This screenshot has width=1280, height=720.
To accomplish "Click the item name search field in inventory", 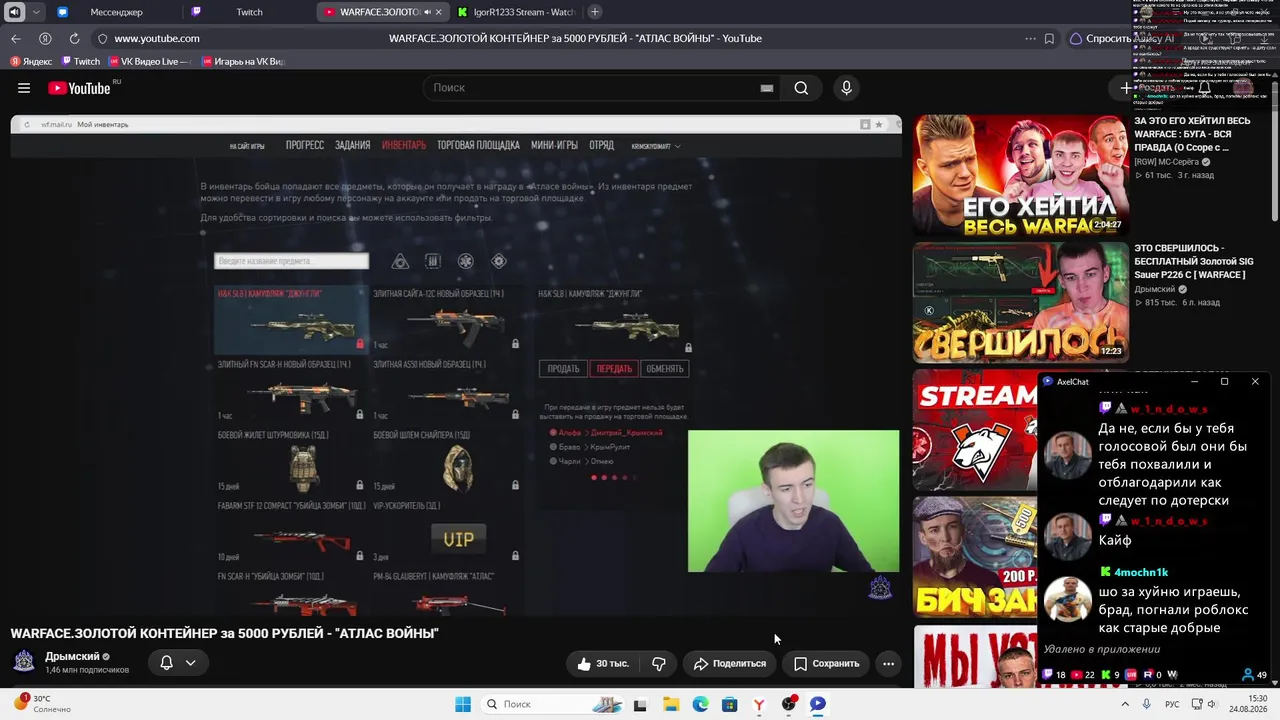I will point(291,261).
